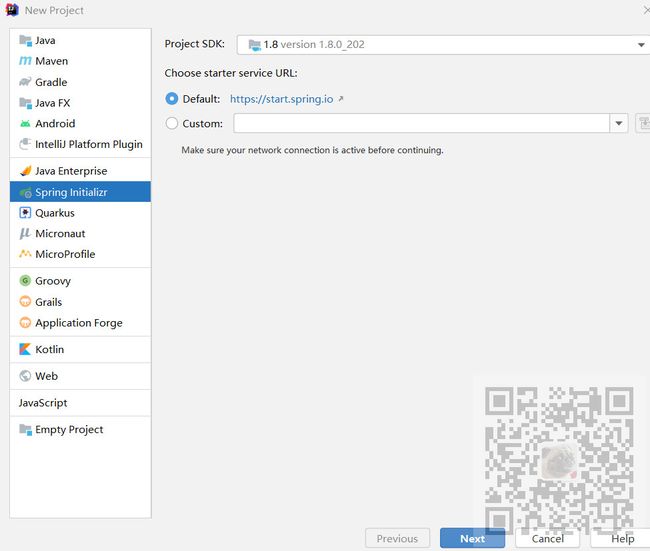Click the Maven 'm' icon
The image size is (650, 551).
point(25,61)
